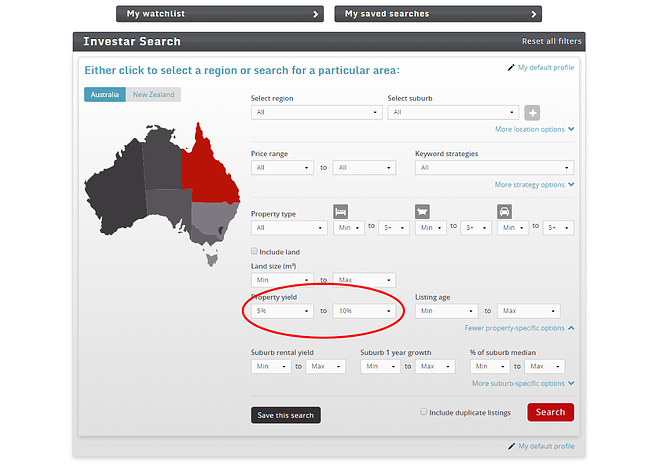666x474 pixels.
Task: Click arrow icon on My saved searches button
Action: (533, 14)
